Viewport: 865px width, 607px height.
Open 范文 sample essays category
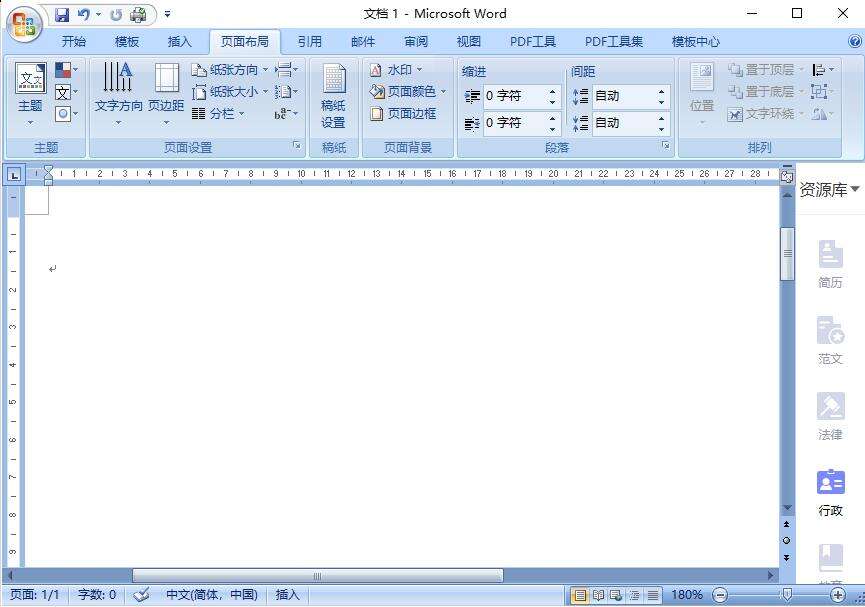click(830, 340)
